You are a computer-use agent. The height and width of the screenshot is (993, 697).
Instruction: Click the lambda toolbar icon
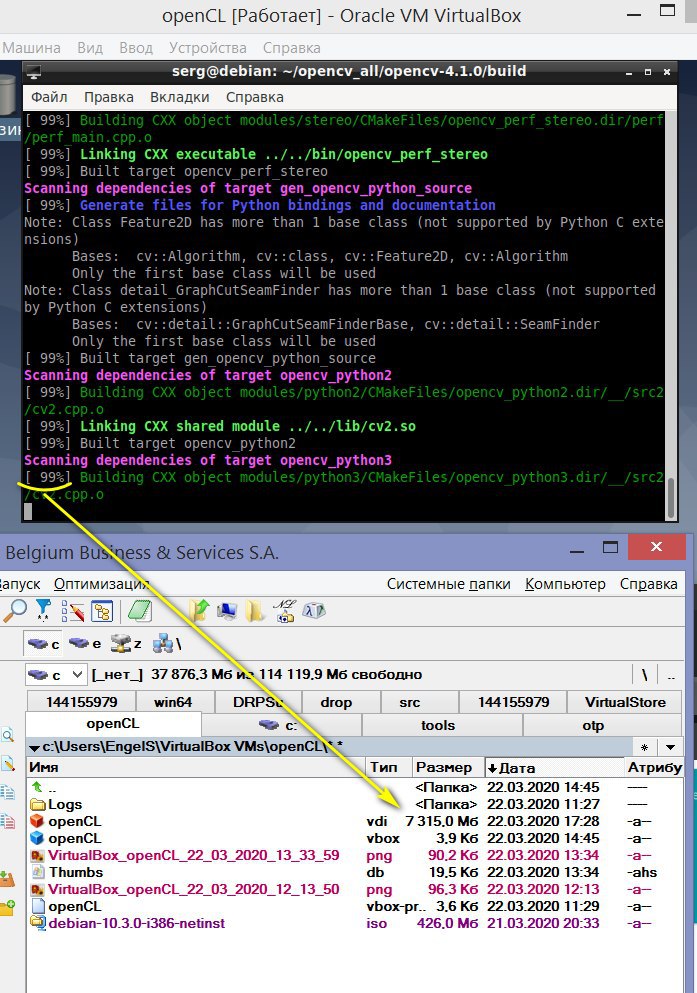314,611
